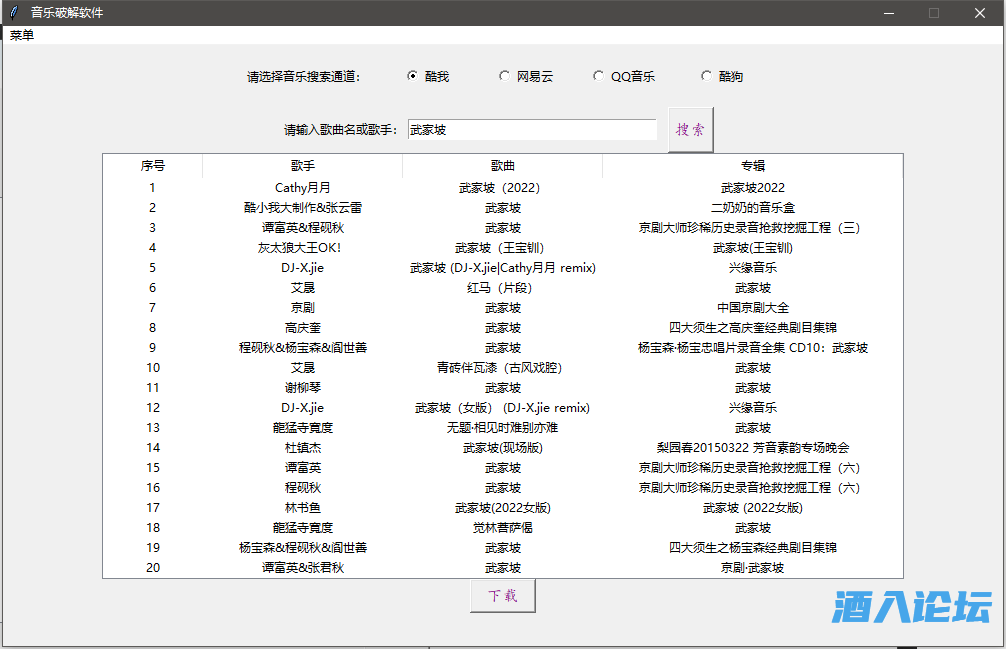Select row 14 by 杜镇杰
The width and height of the screenshot is (1006, 649).
pos(302,448)
